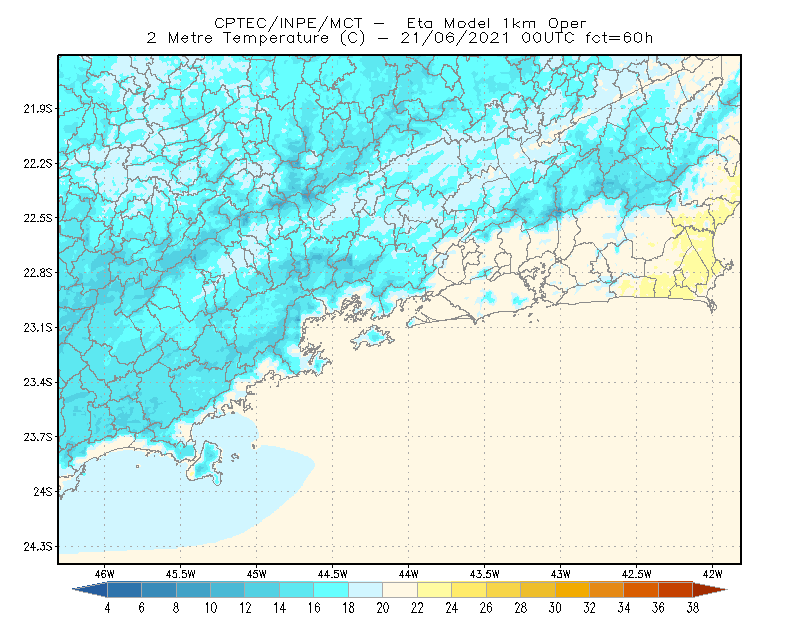This screenshot has height=618, width=800.
Task: Click the 36-38 dark orange legend swatch
Action: tap(675, 590)
